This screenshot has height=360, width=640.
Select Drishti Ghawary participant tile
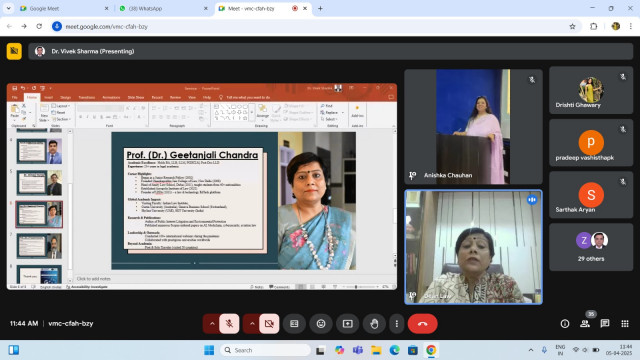pyautogui.click(x=591, y=90)
